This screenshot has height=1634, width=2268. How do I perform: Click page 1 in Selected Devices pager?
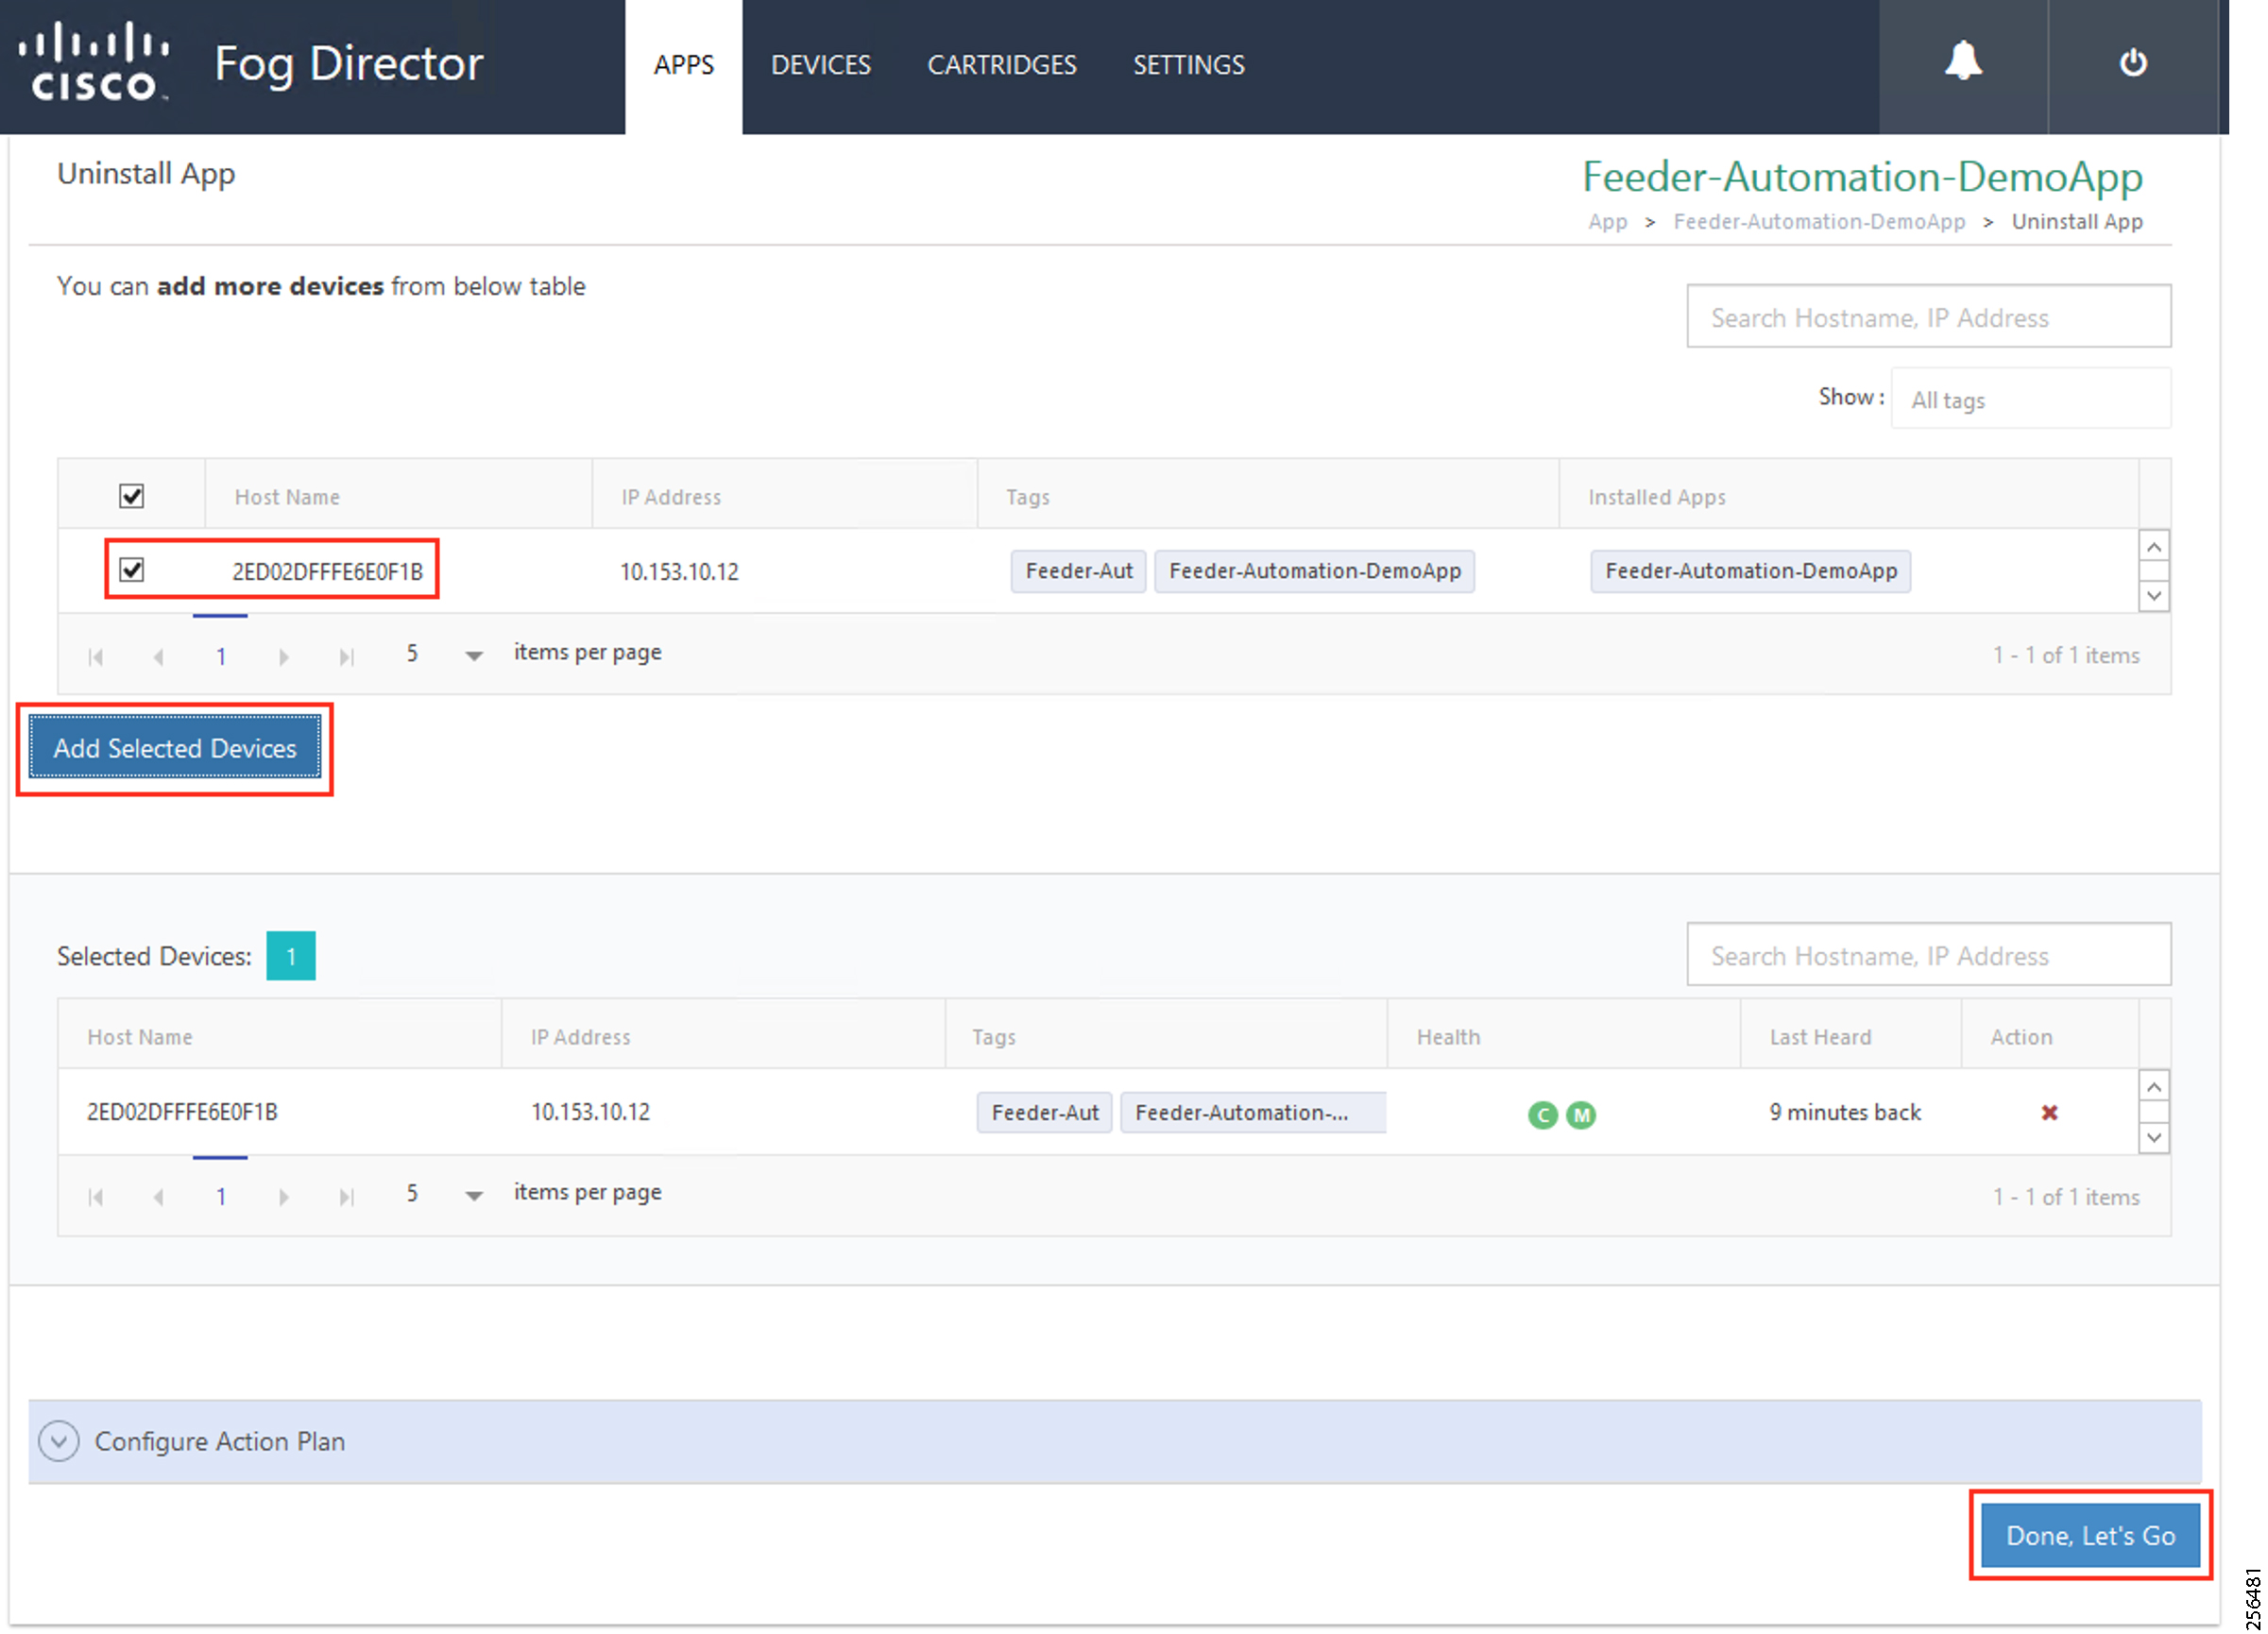click(221, 1197)
